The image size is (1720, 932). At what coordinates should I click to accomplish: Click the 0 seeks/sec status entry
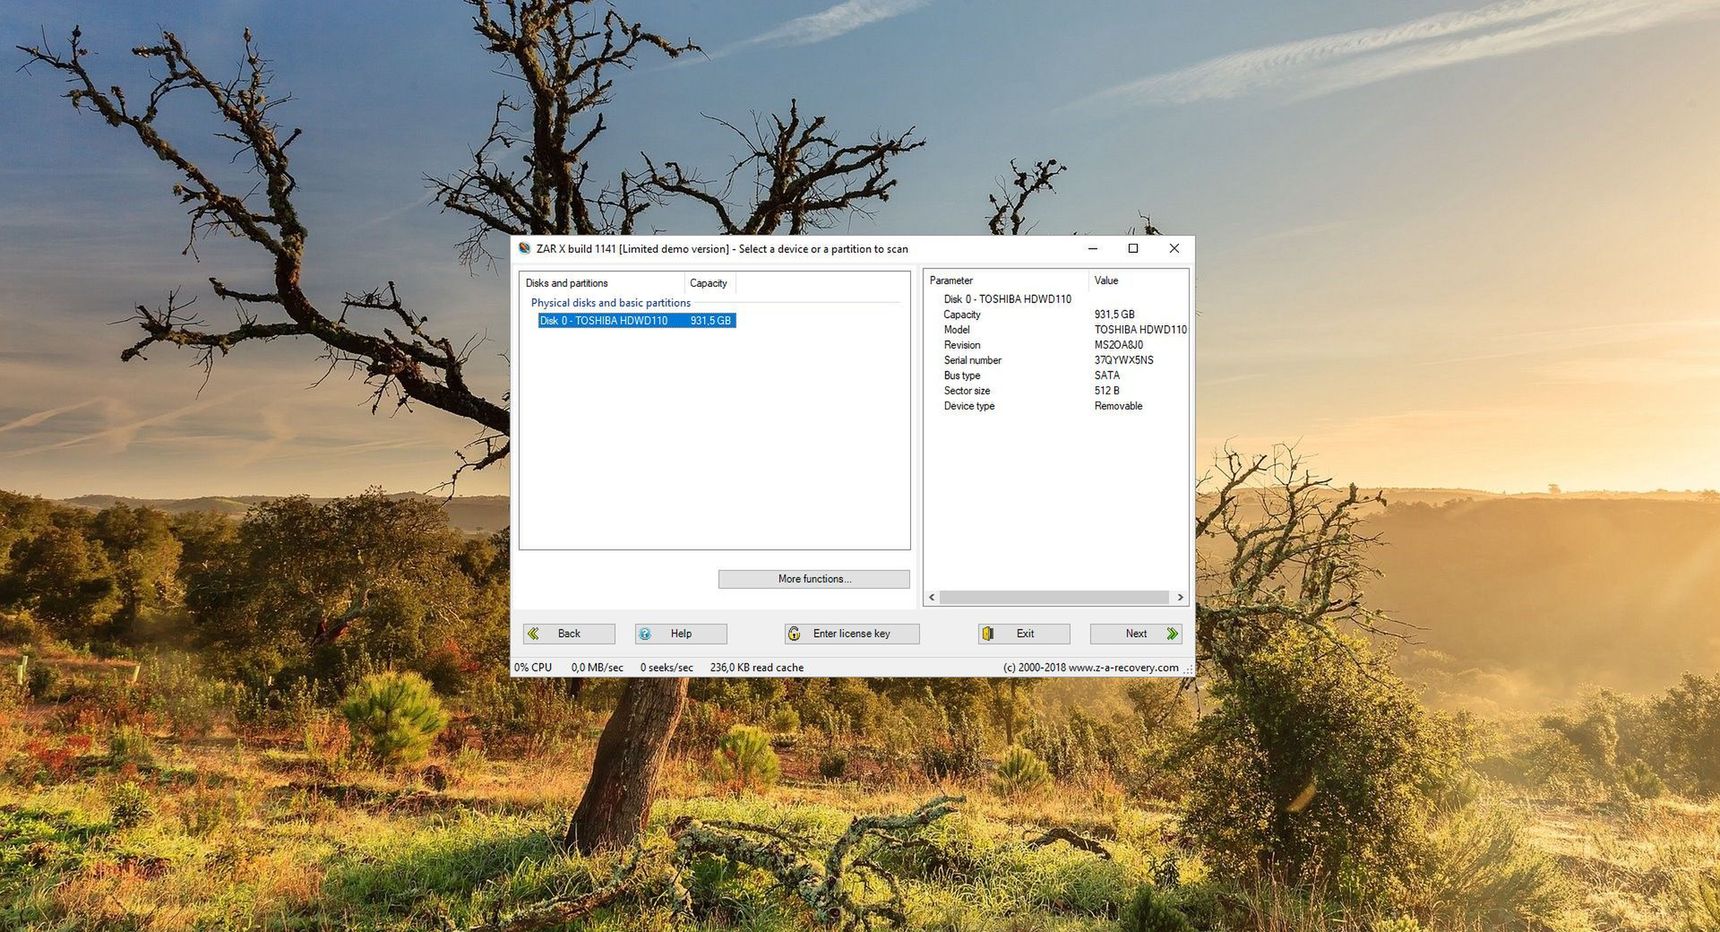click(666, 667)
